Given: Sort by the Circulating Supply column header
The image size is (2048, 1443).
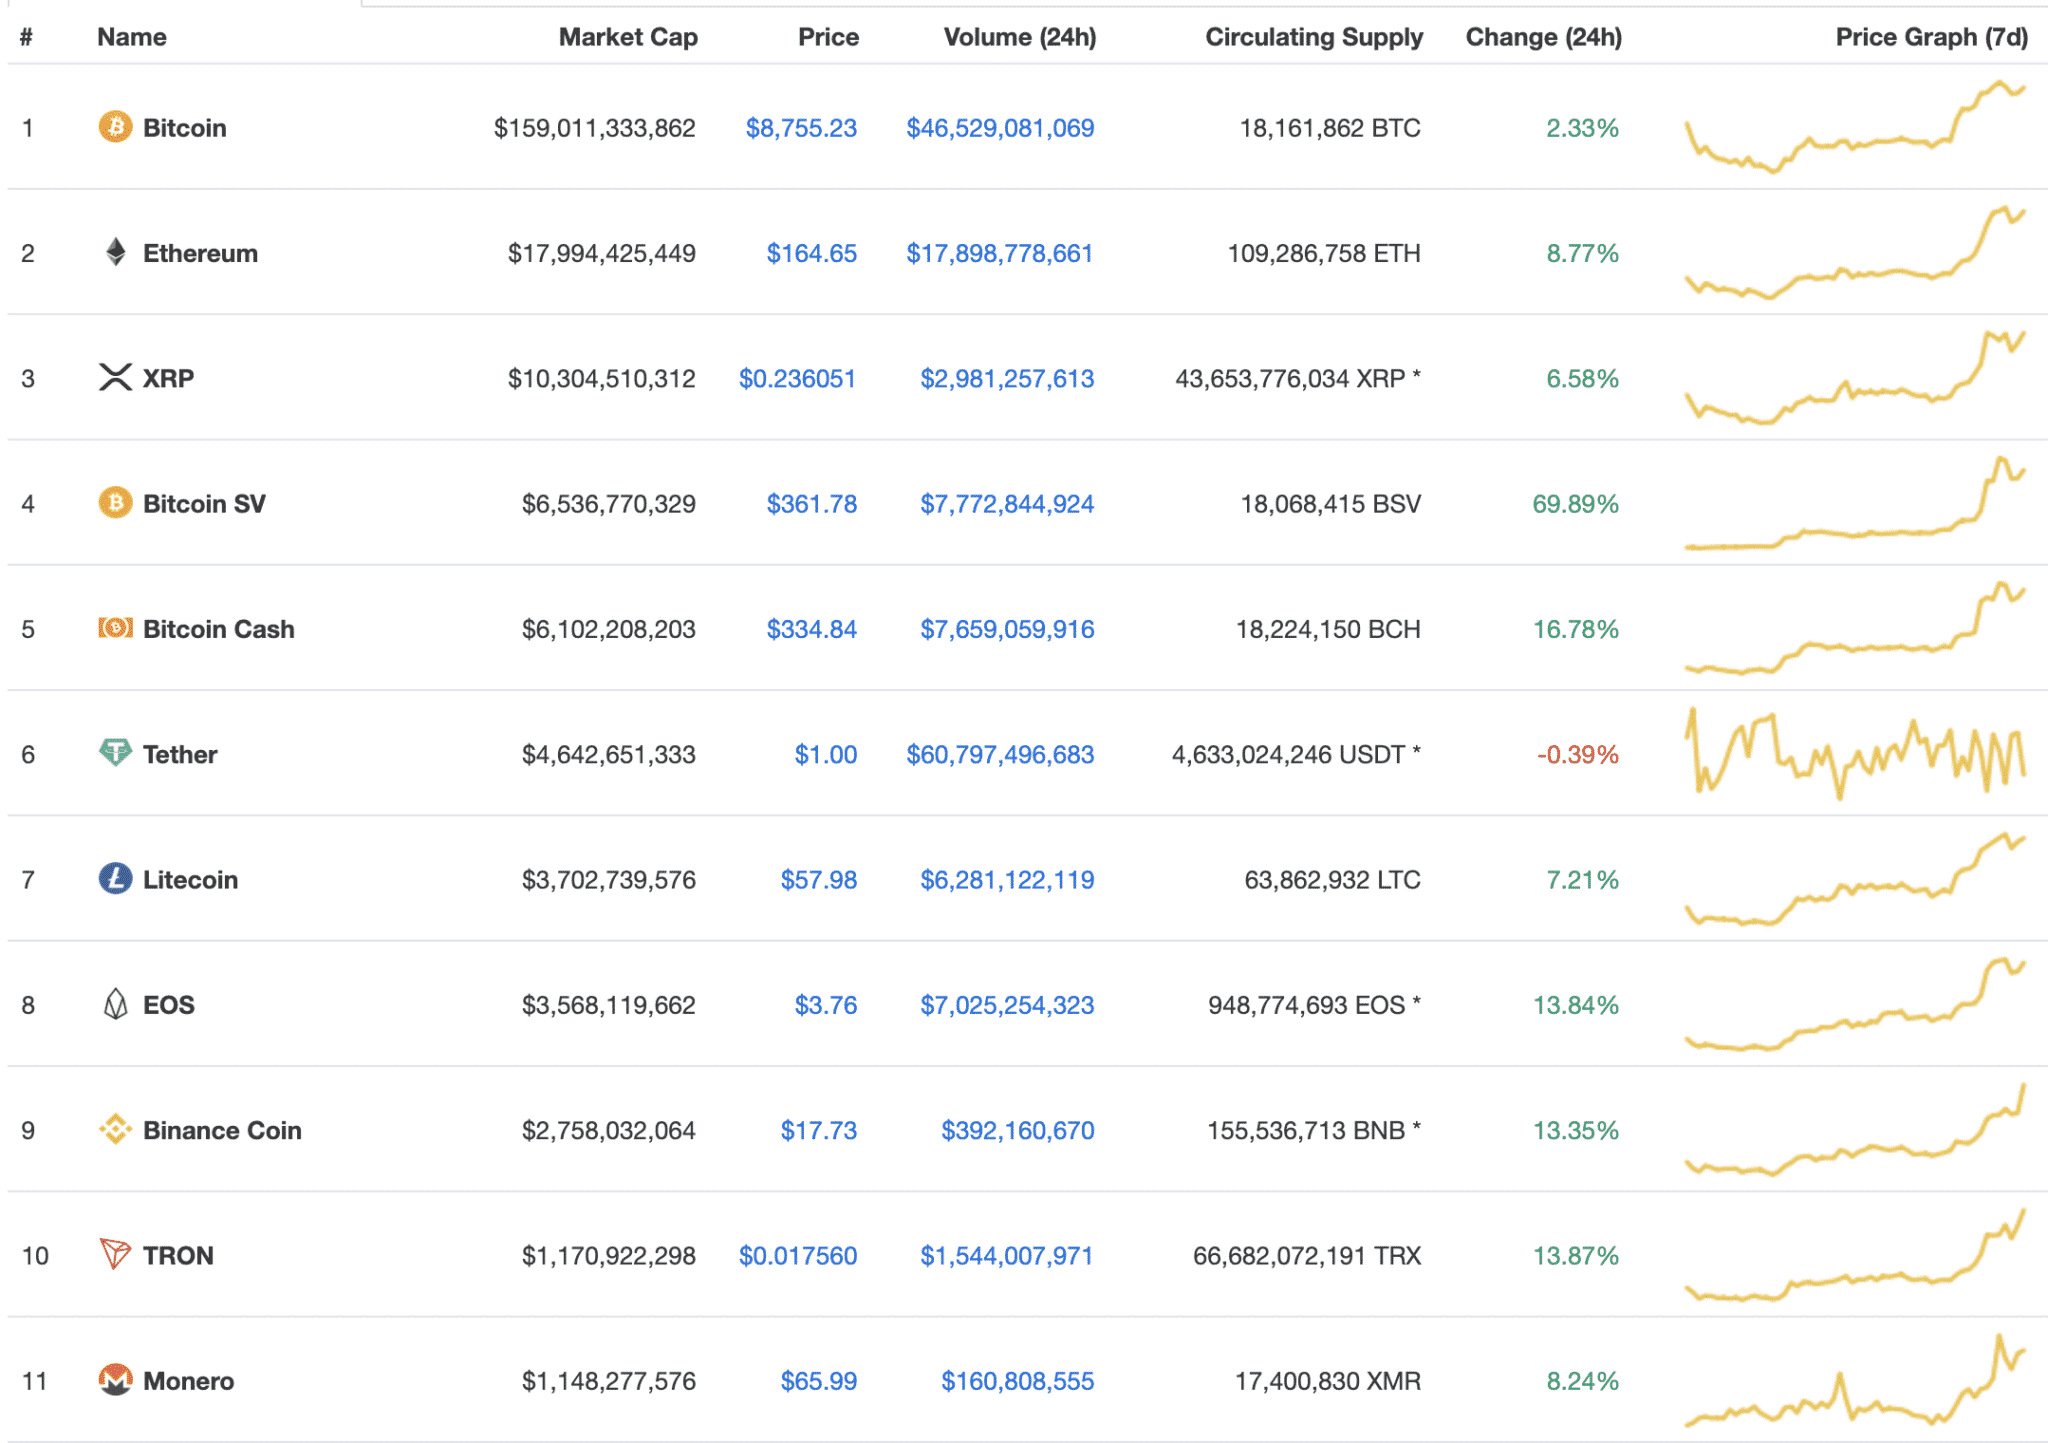Looking at the screenshot, I should [x=1314, y=37].
